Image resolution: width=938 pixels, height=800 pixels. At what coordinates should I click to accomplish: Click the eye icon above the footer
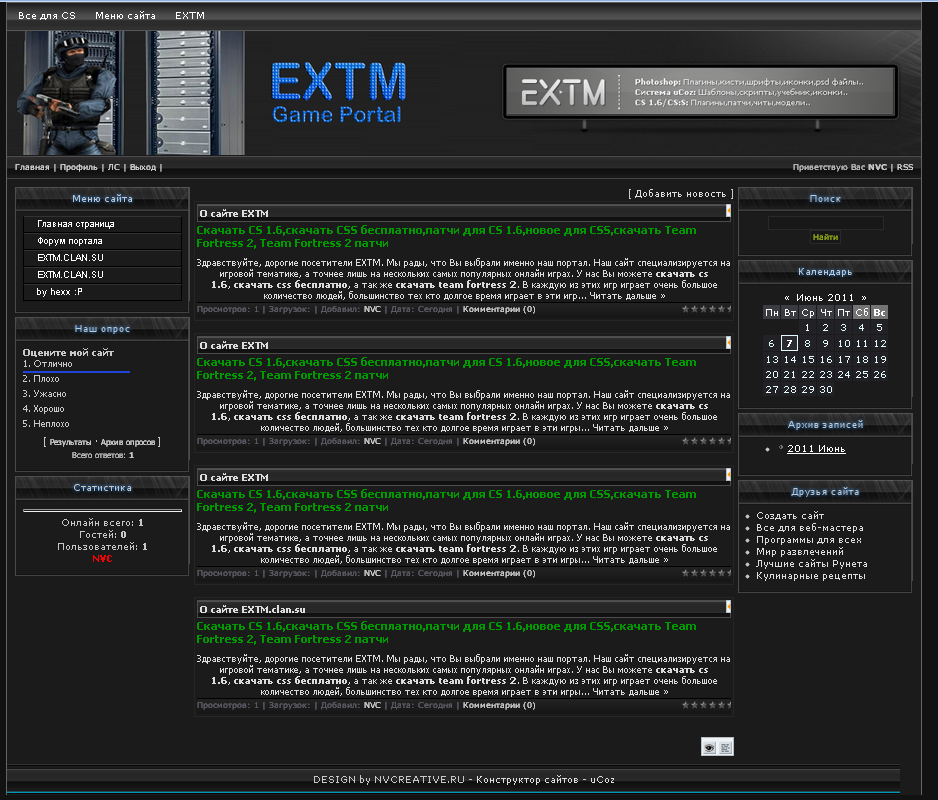pos(709,747)
